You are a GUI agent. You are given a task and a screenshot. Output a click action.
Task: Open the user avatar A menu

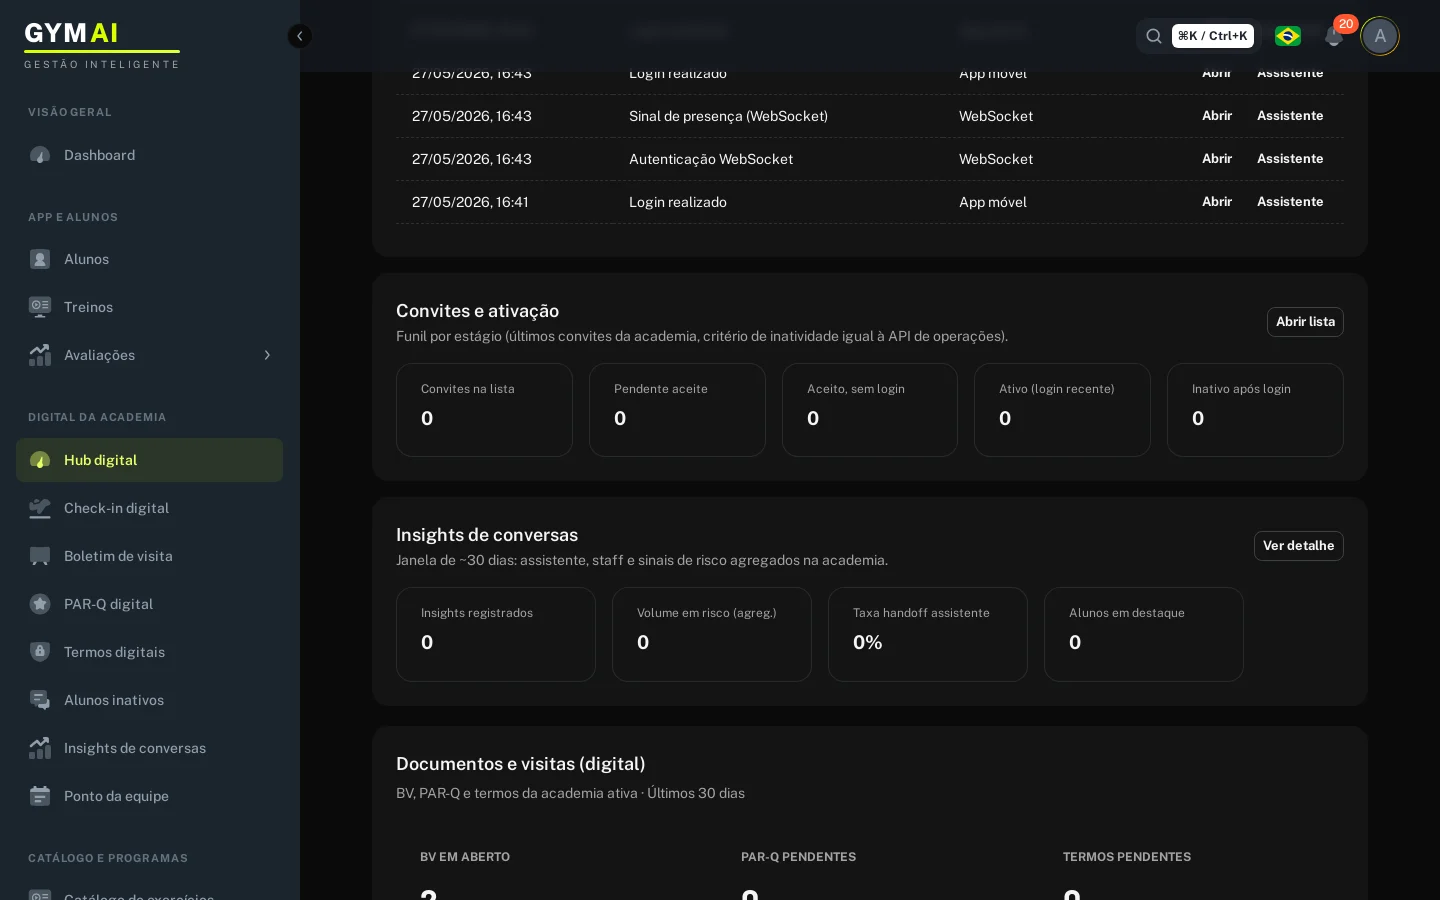1380,36
